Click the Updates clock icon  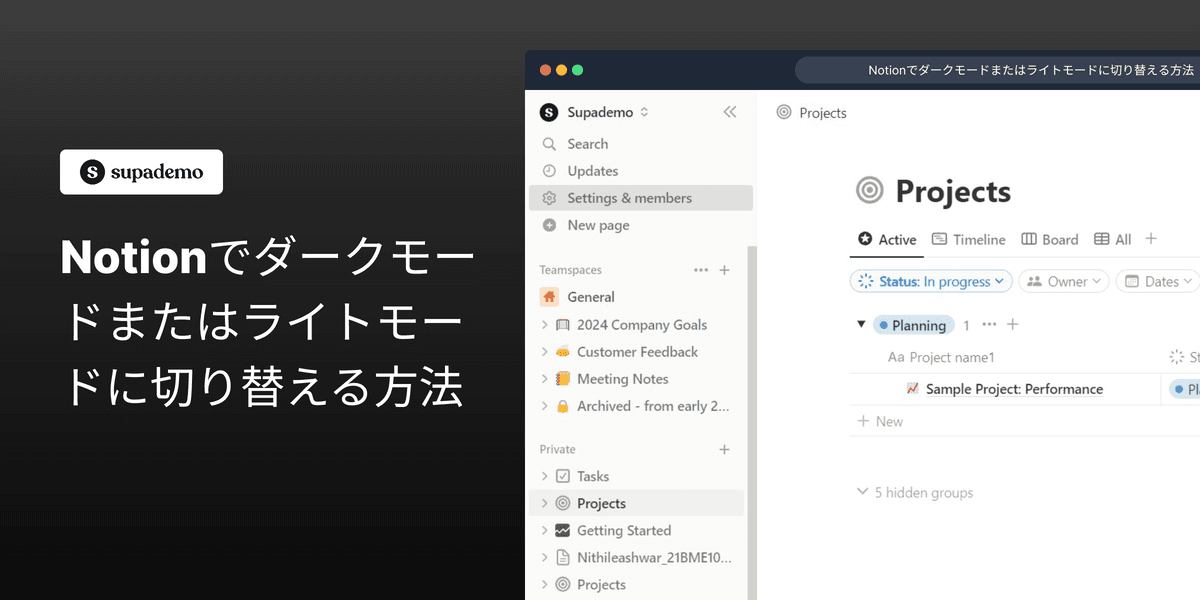[550, 170]
